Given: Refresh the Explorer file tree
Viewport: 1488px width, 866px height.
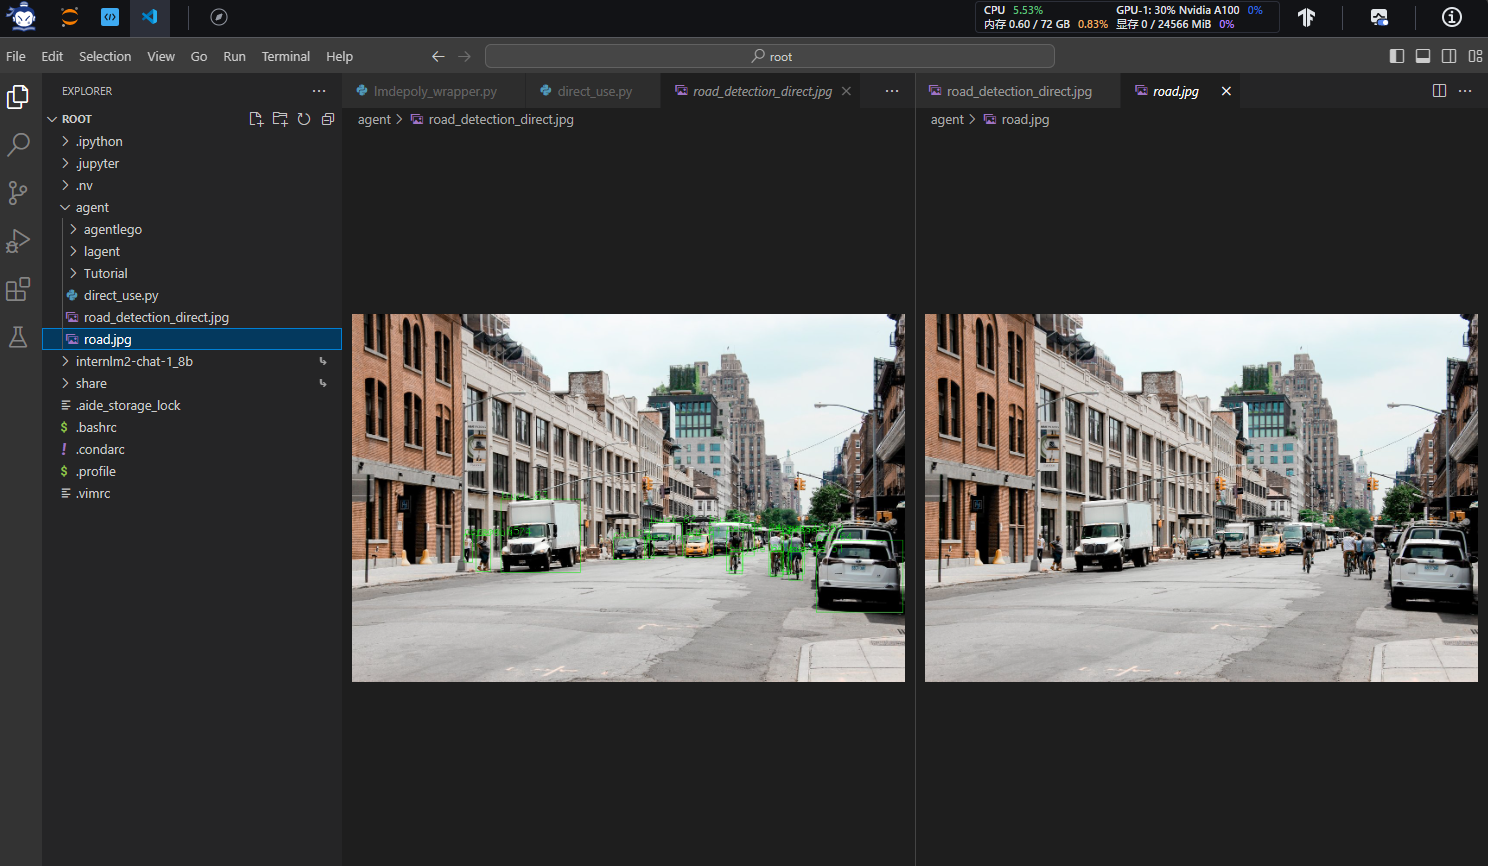Looking at the screenshot, I should [304, 119].
